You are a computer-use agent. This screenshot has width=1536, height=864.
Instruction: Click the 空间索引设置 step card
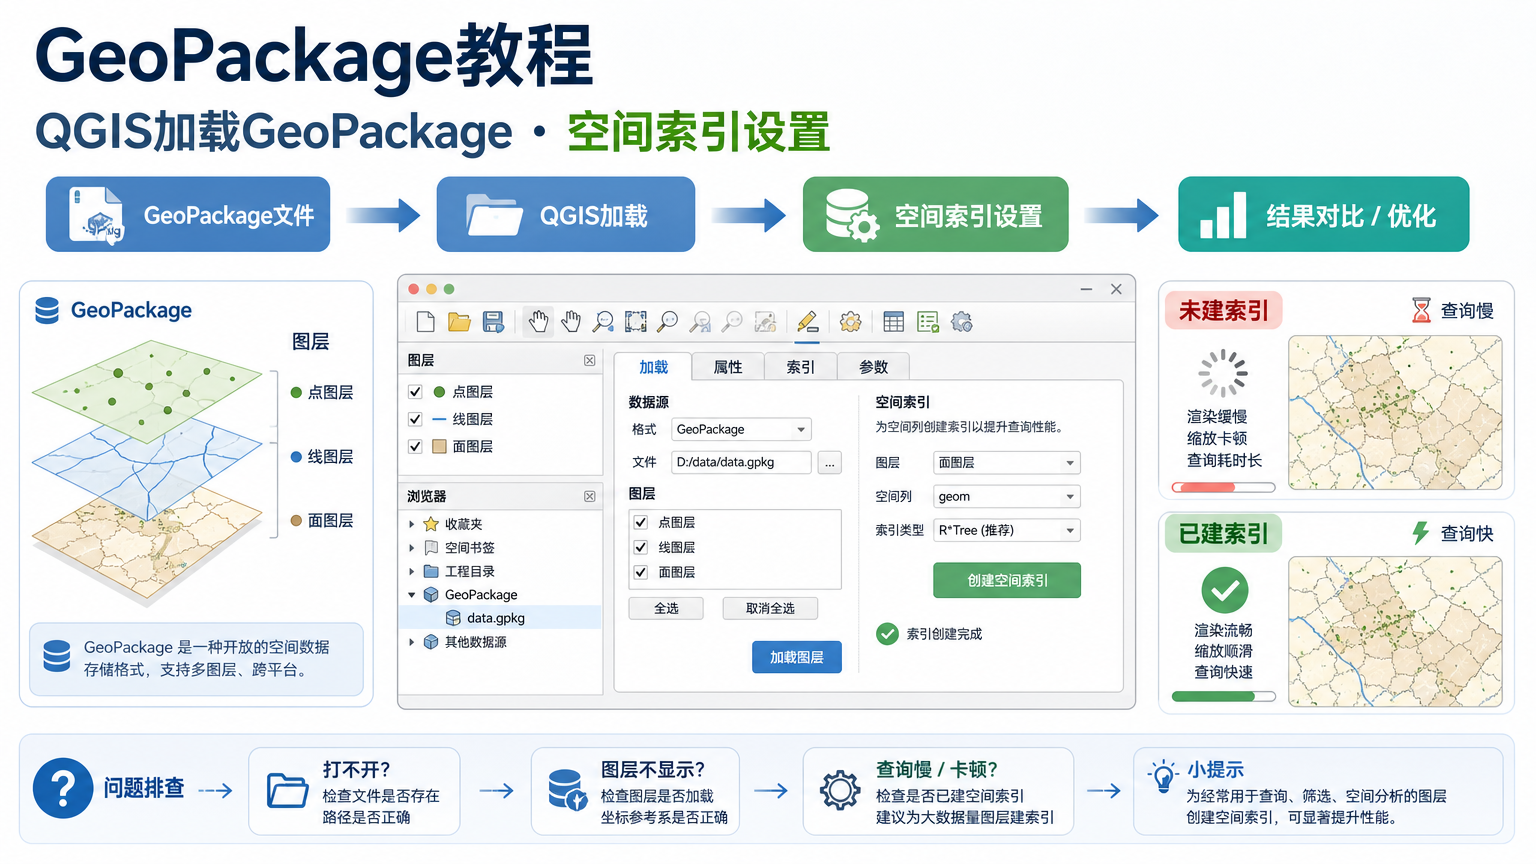(x=936, y=214)
